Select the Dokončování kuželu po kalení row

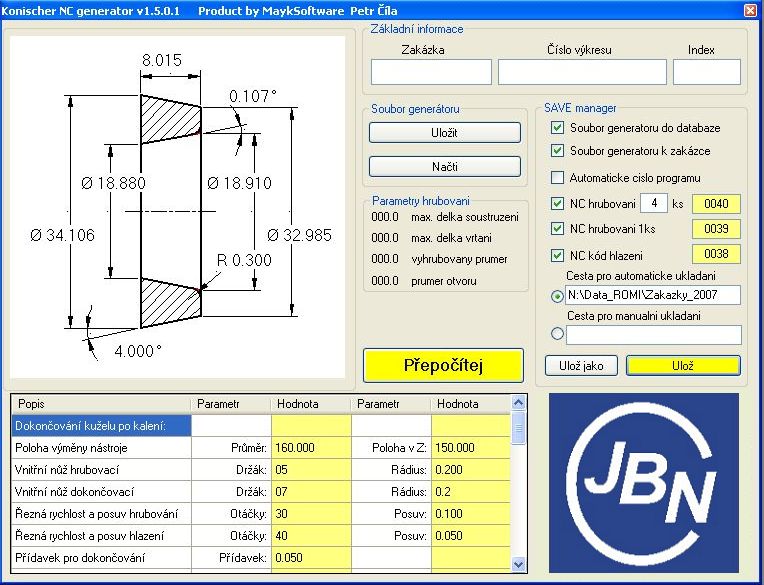click(101, 426)
